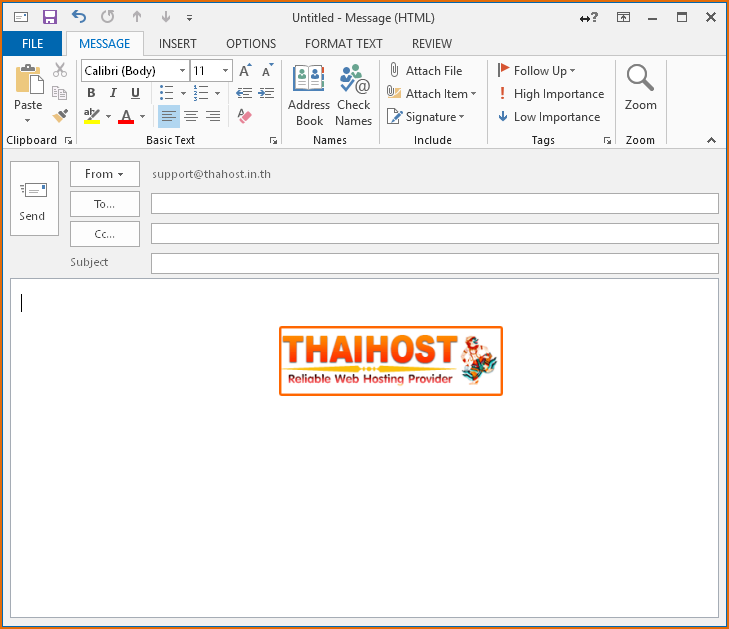Switch to the REVIEW tab
This screenshot has height=629, width=729.
pyautogui.click(x=432, y=44)
